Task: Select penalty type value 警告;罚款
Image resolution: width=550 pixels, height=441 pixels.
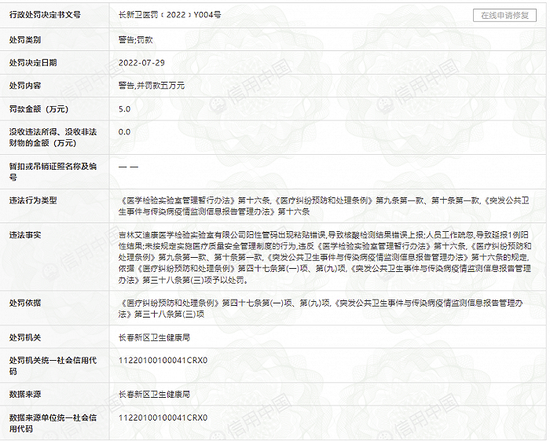Action: [x=136, y=40]
